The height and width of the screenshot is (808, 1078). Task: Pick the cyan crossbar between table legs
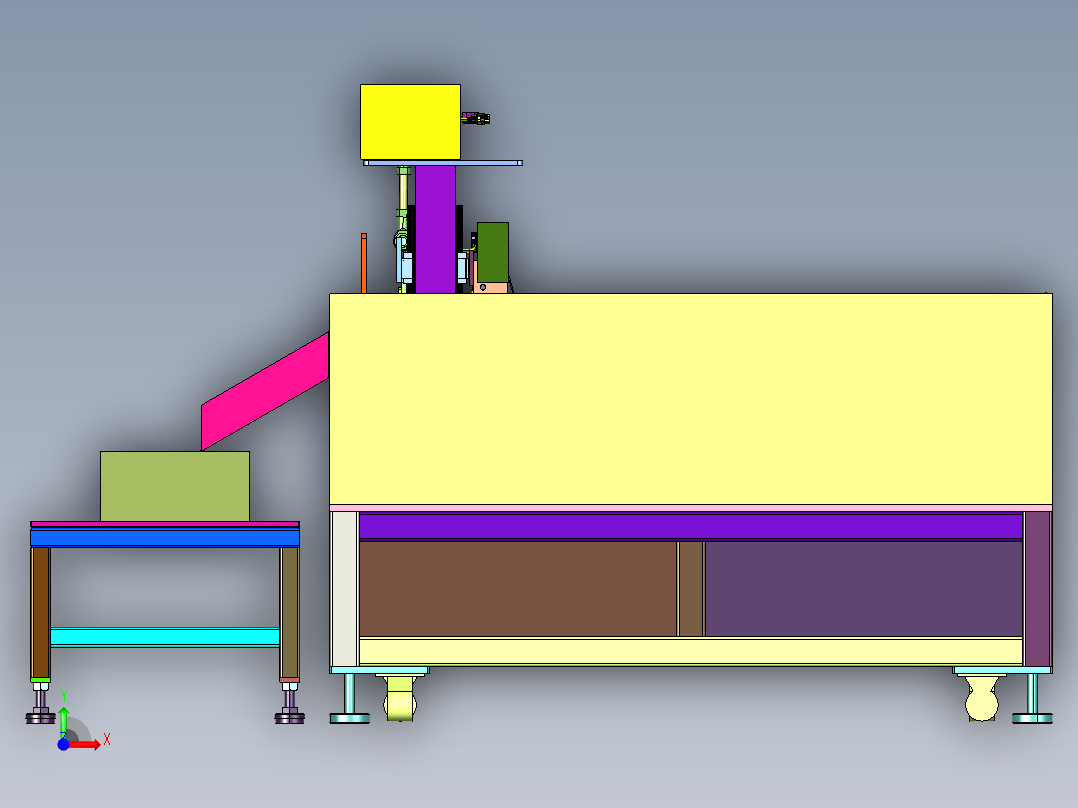pos(165,637)
